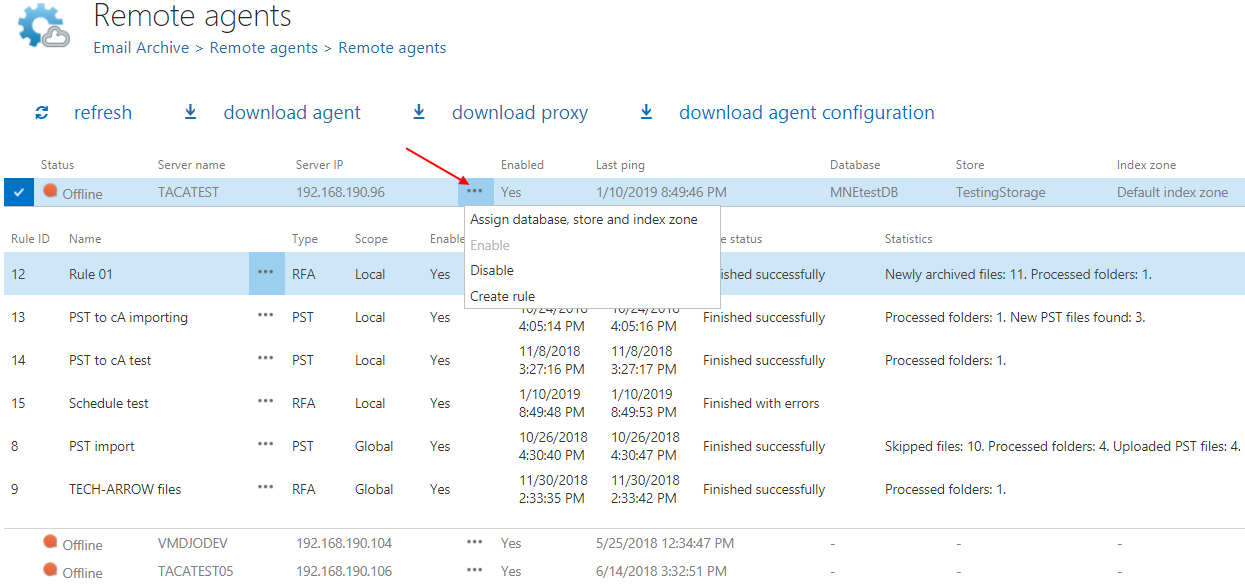The height and width of the screenshot is (584, 1245).
Task: Click the Remote agents gear cloud icon
Action: pyautogui.click(x=44, y=27)
